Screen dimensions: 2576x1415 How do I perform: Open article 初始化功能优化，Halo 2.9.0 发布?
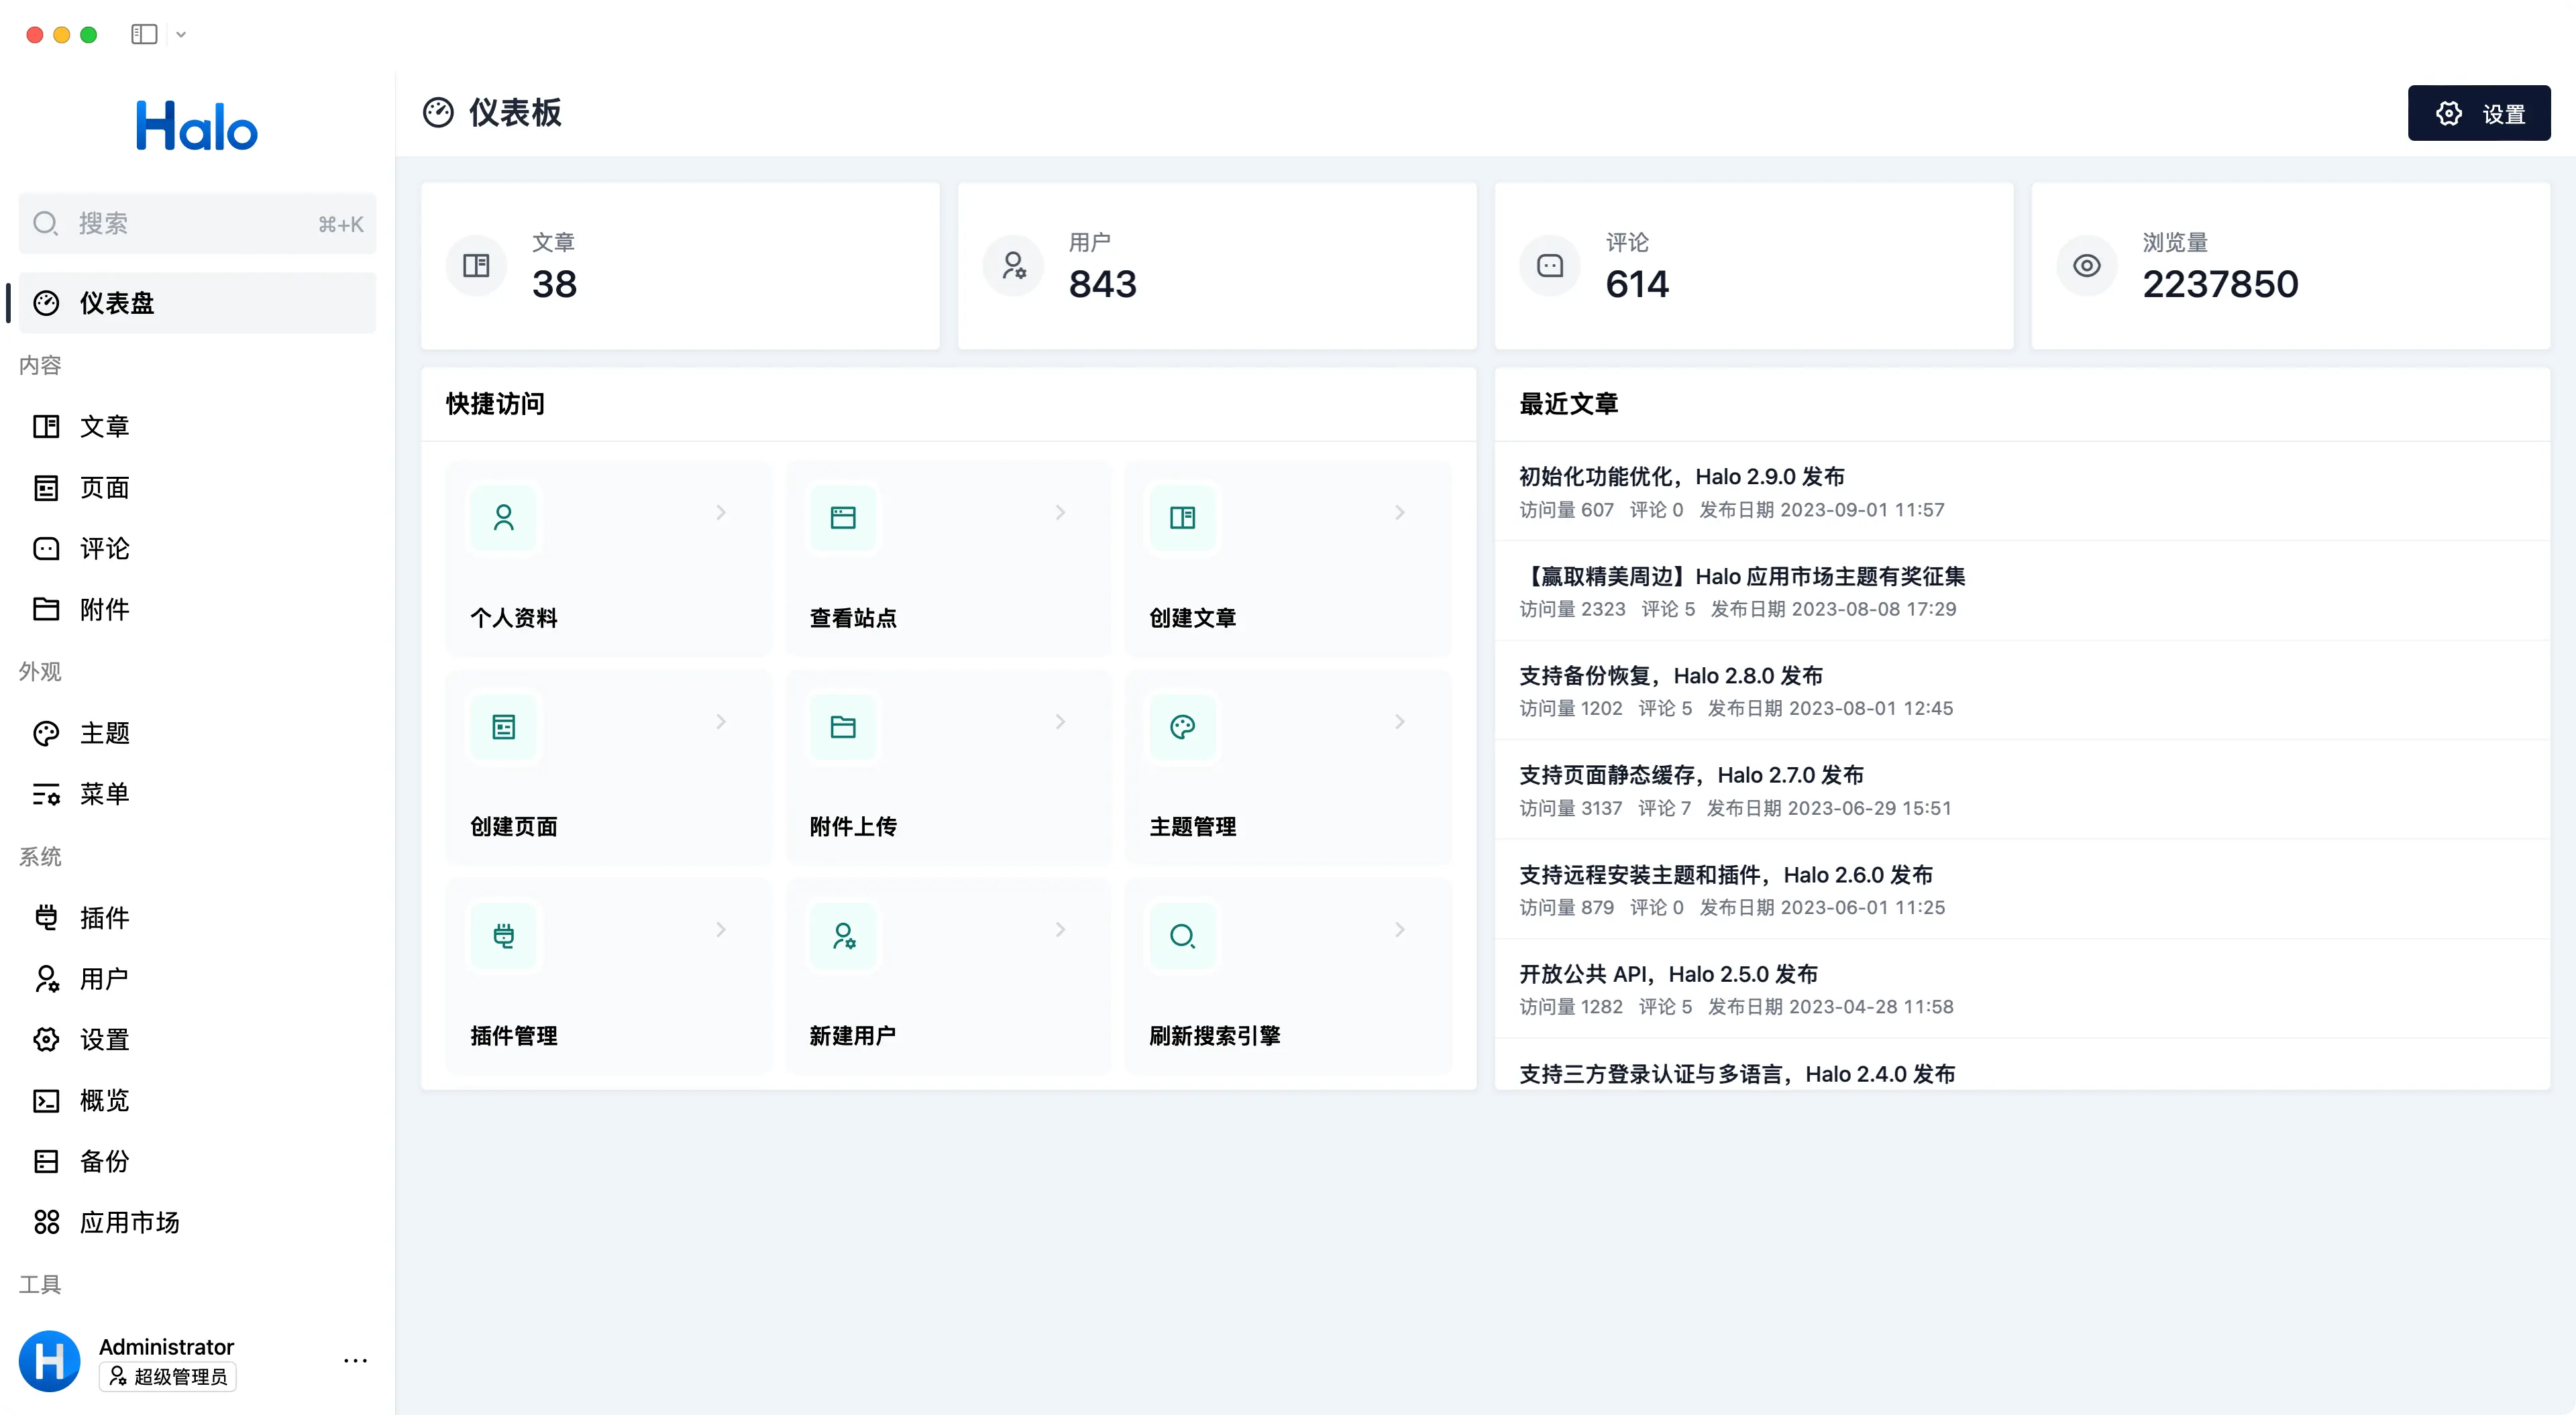pos(1681,477)
